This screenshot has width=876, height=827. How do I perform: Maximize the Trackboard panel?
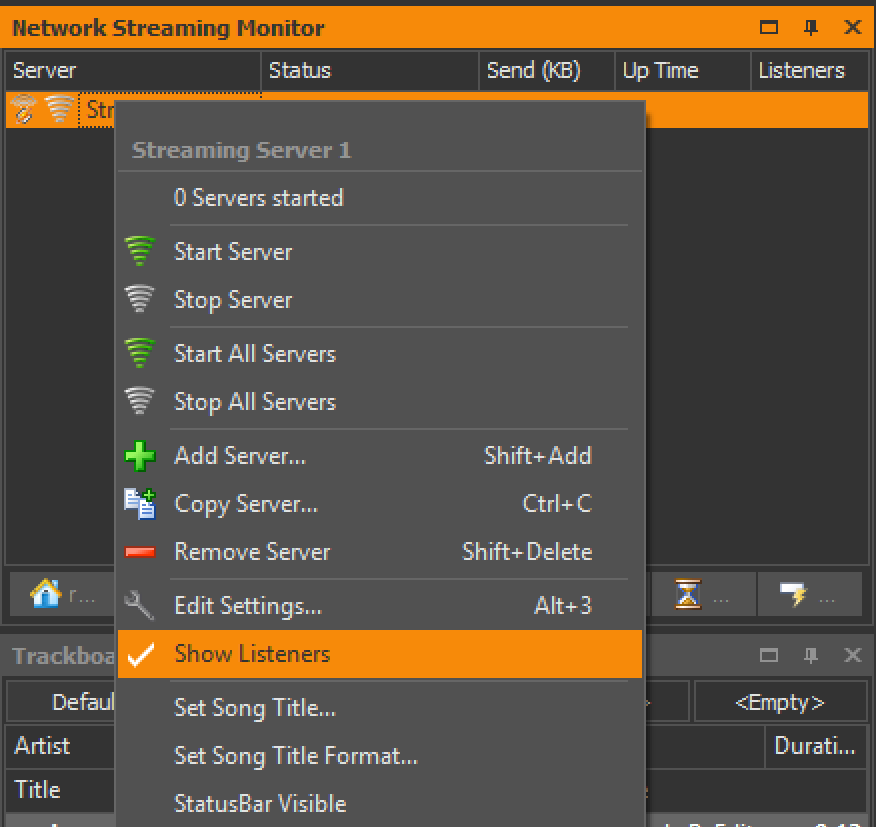click(769, 656)
